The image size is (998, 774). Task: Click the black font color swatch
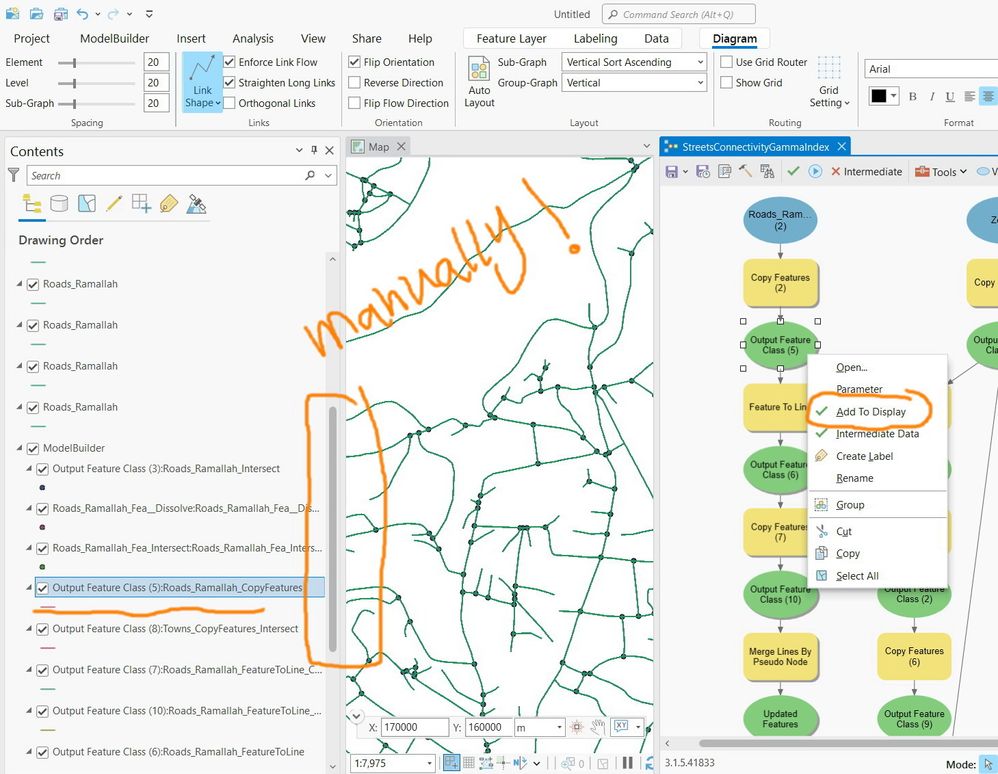pos(878,96)
